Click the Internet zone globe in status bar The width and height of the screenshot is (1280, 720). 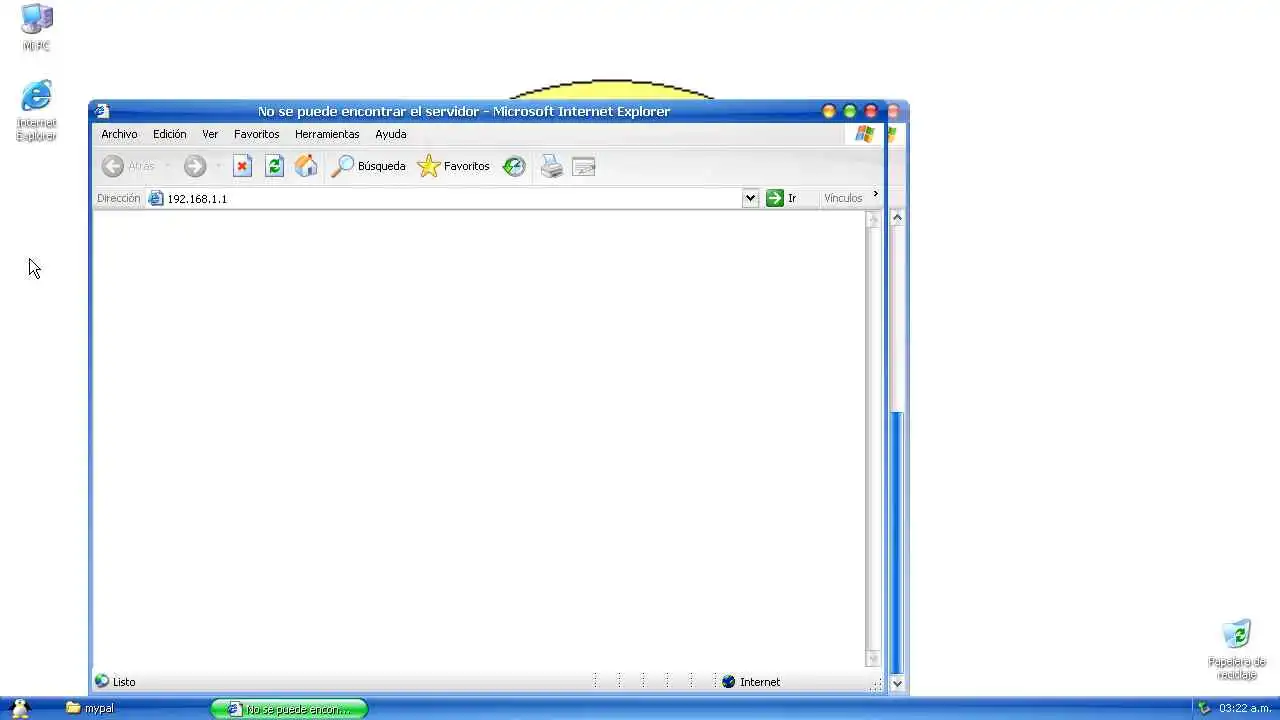(x=729, y=682)
